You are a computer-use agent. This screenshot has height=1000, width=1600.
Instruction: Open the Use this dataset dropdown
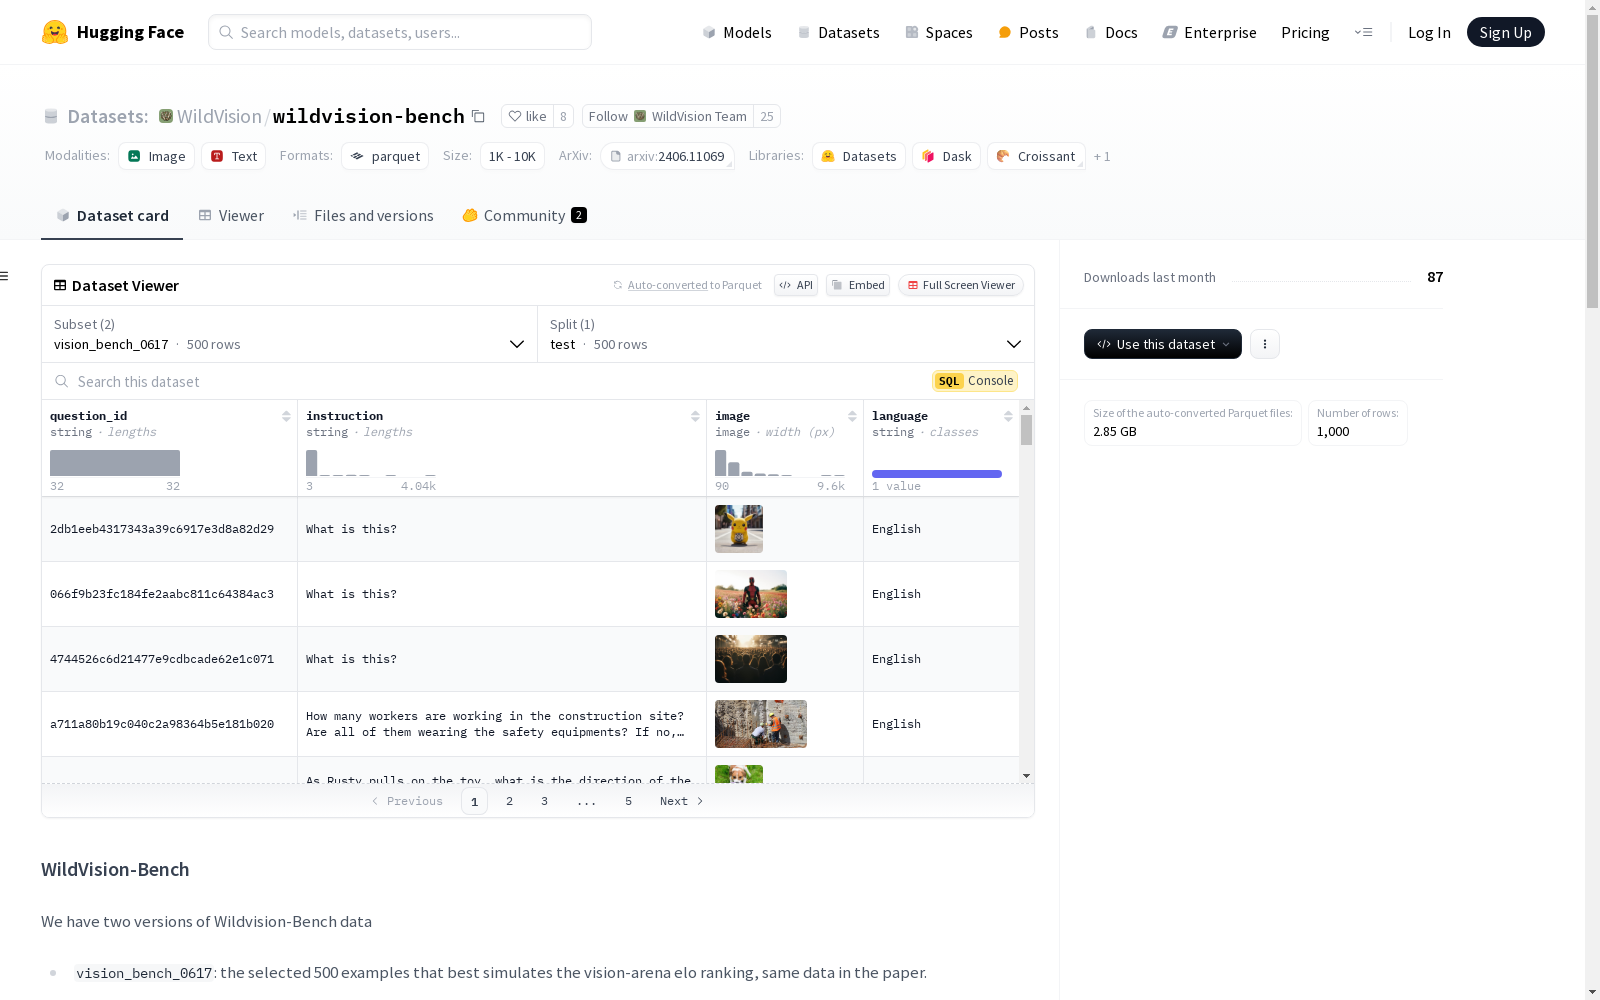pyautogui.click(x=1163, y=344)
